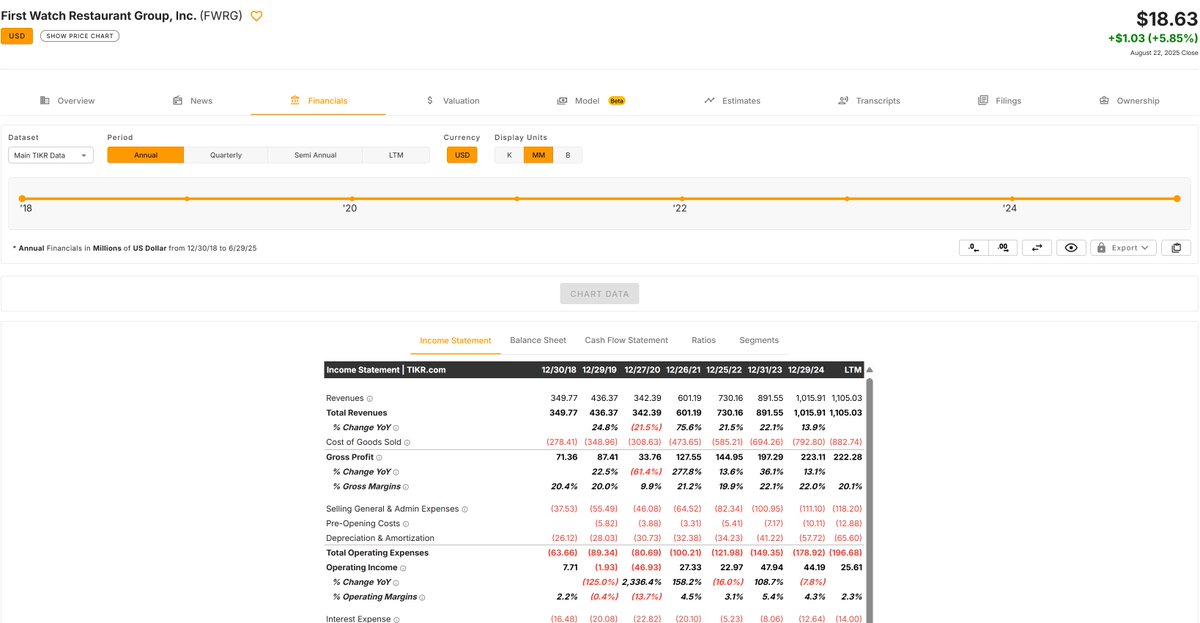Click the table scrollbar up arrow
Viewport: 1200px width, 623px height.
tap(869, 370)
